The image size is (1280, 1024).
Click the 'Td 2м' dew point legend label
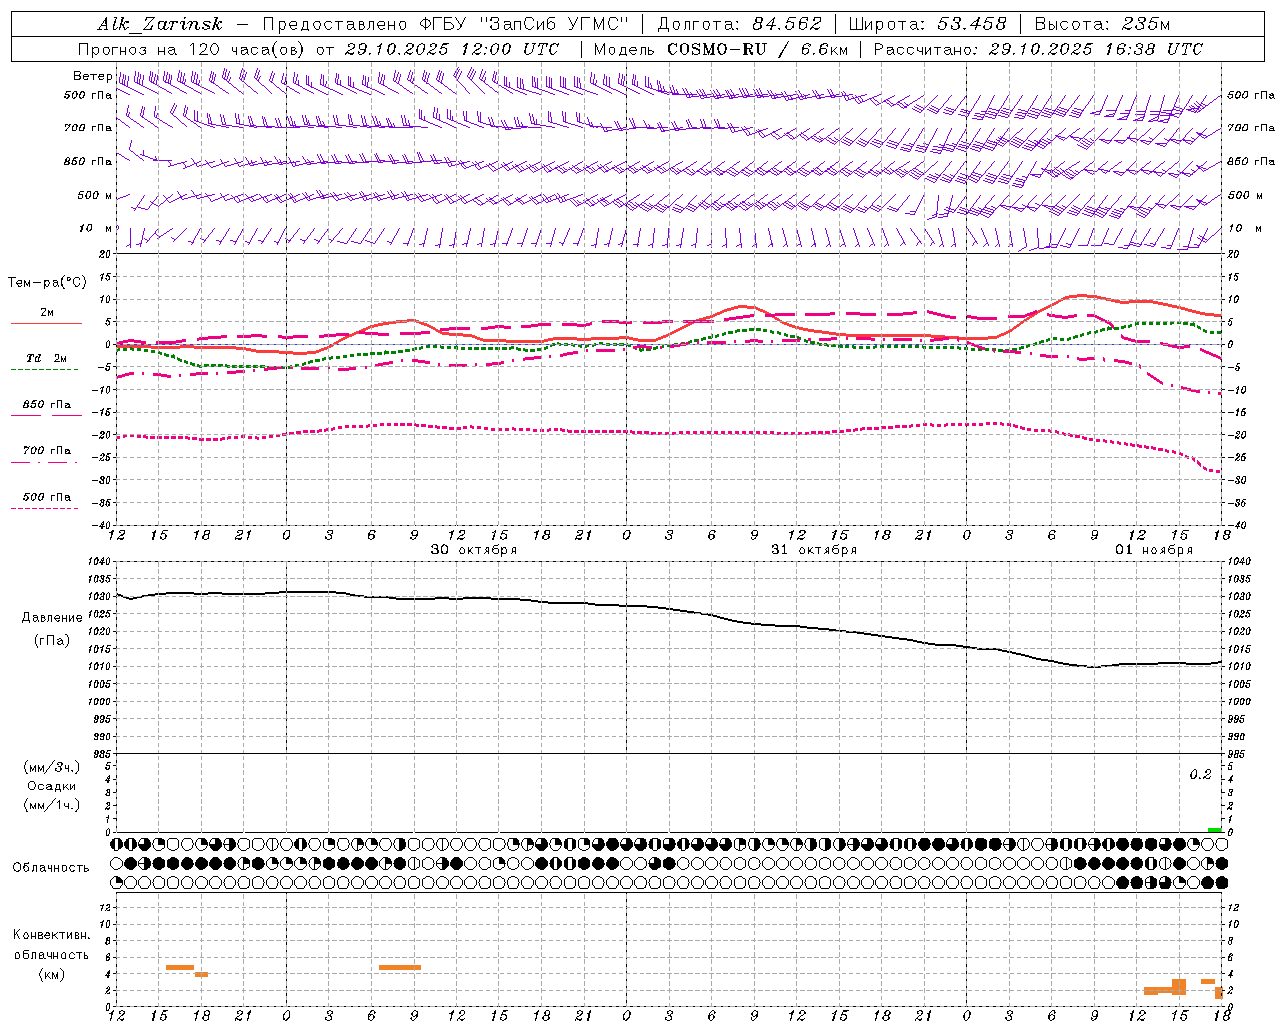tap(47, 358)
